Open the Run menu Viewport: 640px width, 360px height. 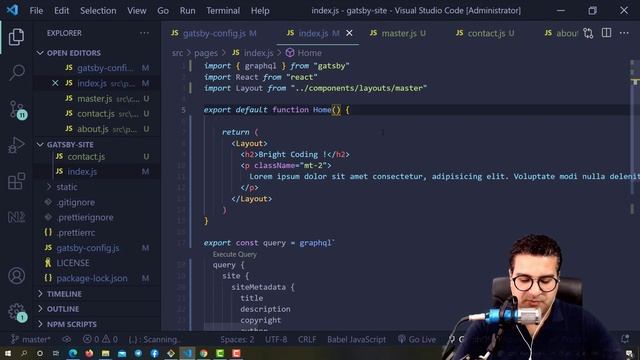coord(187,11)
